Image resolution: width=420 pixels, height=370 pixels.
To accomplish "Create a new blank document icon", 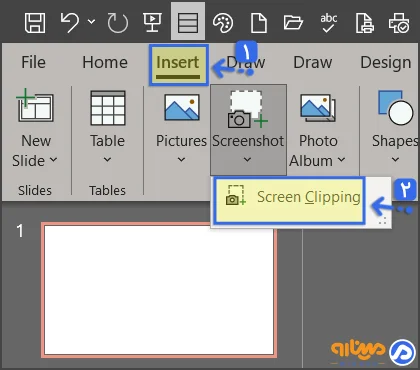I will coord(259,23).
